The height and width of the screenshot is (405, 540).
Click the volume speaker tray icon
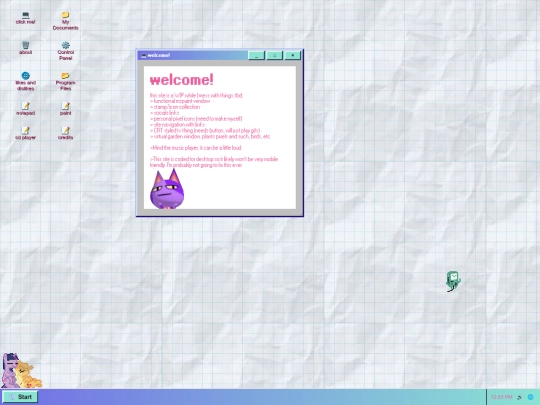(519, 397)
